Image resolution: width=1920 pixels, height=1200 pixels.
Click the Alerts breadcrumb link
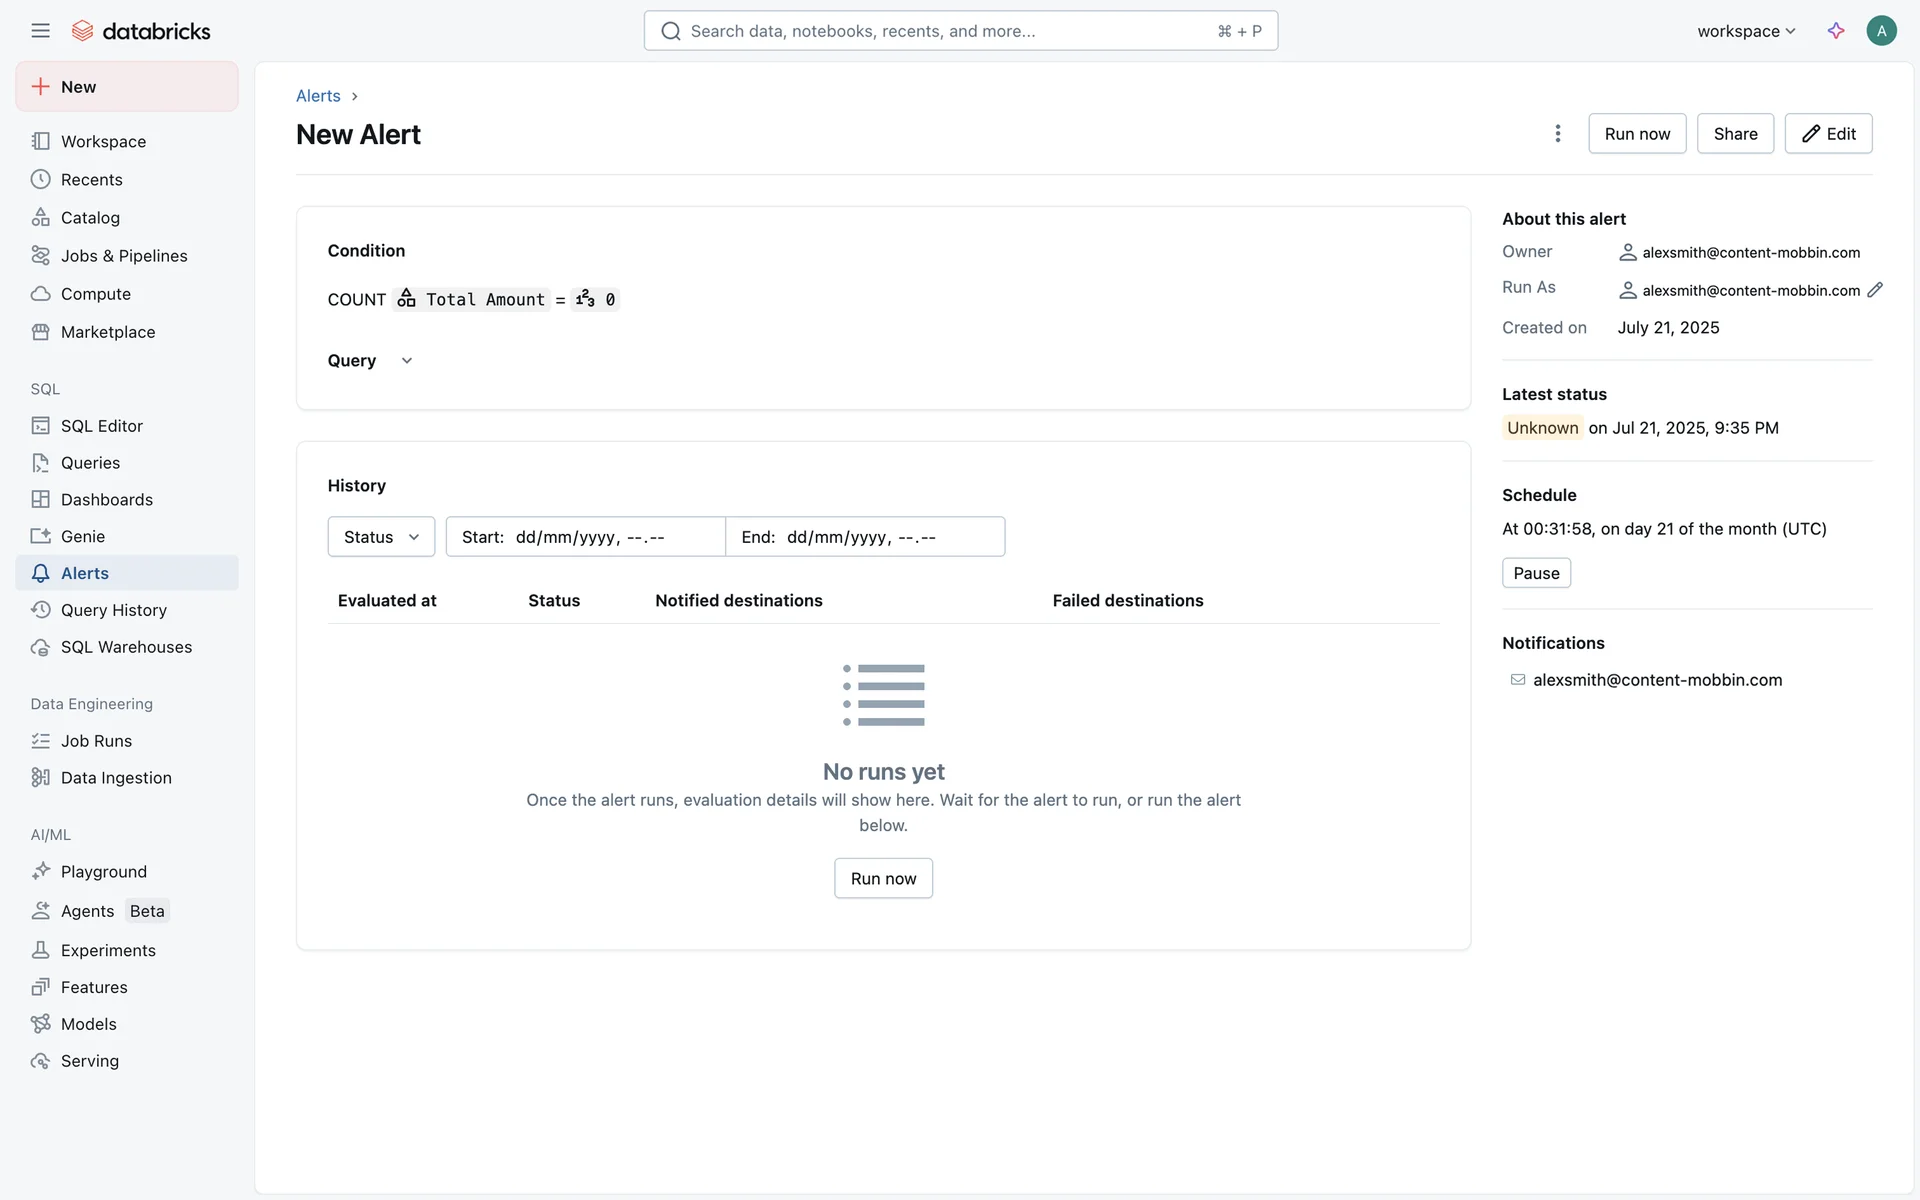click(x=318, y=96)
